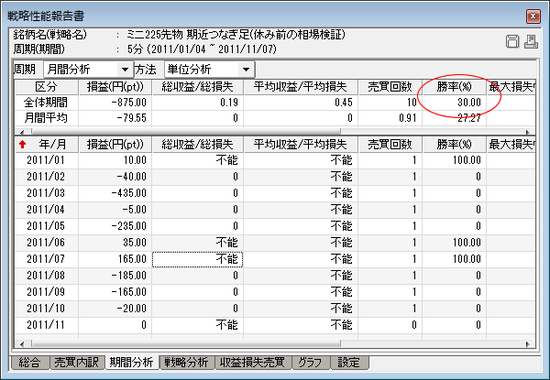
Task: Click upper table 勝率(%) header
Action: (x=454, y=87)
